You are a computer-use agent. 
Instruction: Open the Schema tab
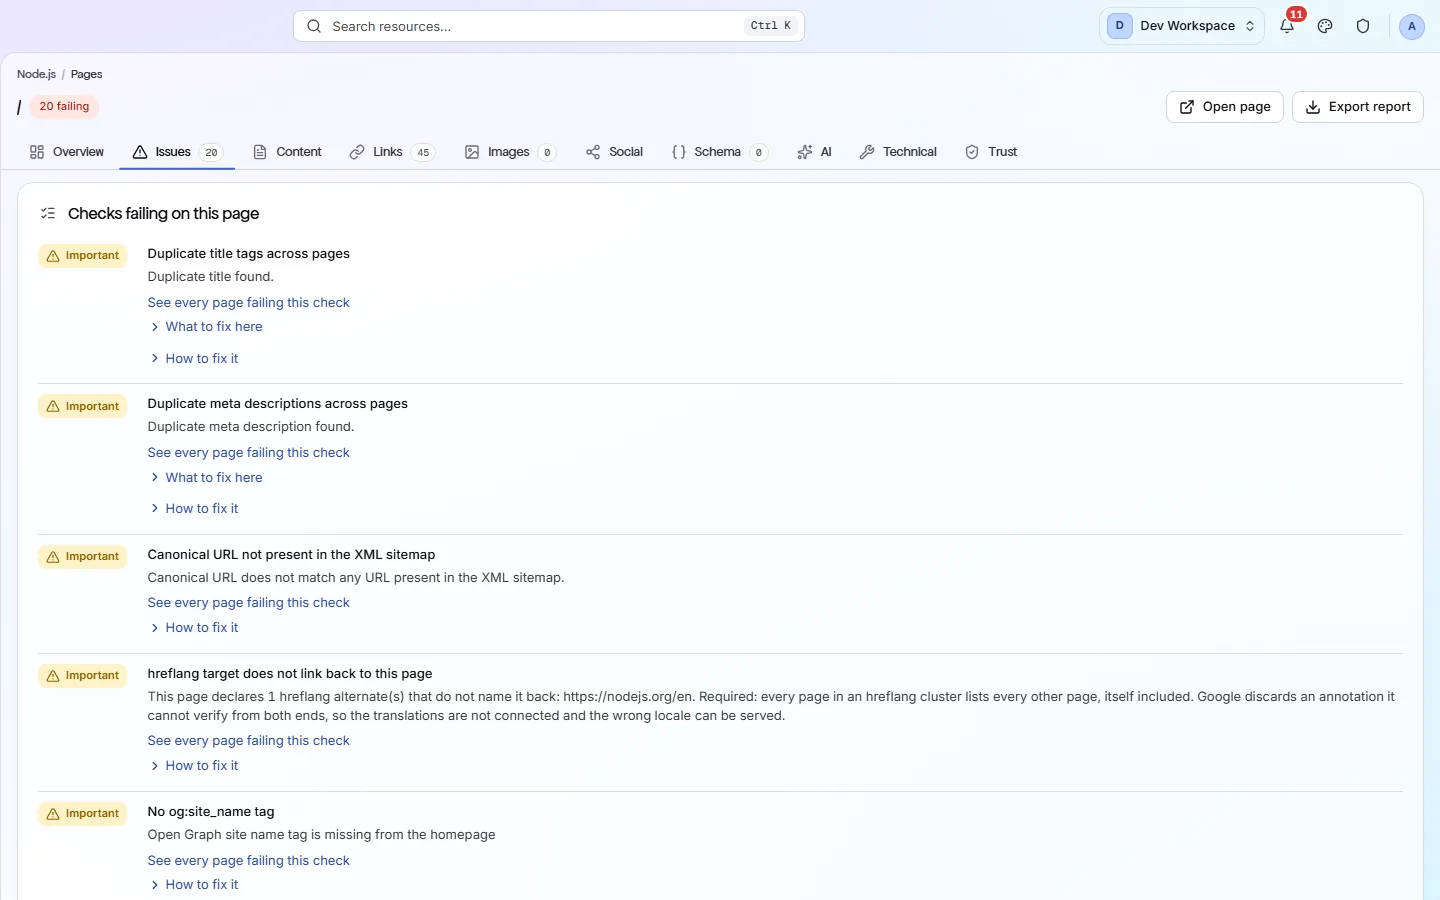tap(719, 152)
